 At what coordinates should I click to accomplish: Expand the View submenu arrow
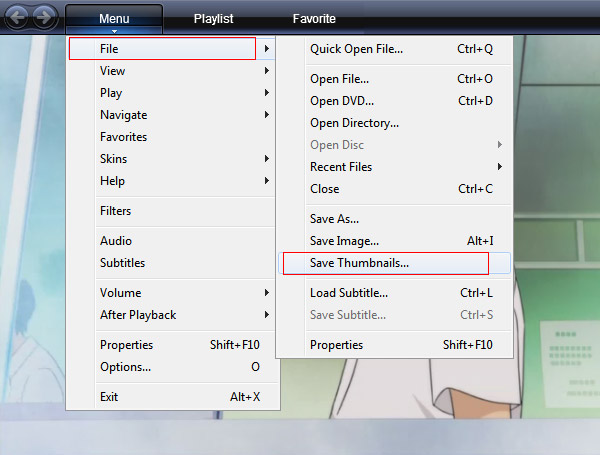point(267,70)
